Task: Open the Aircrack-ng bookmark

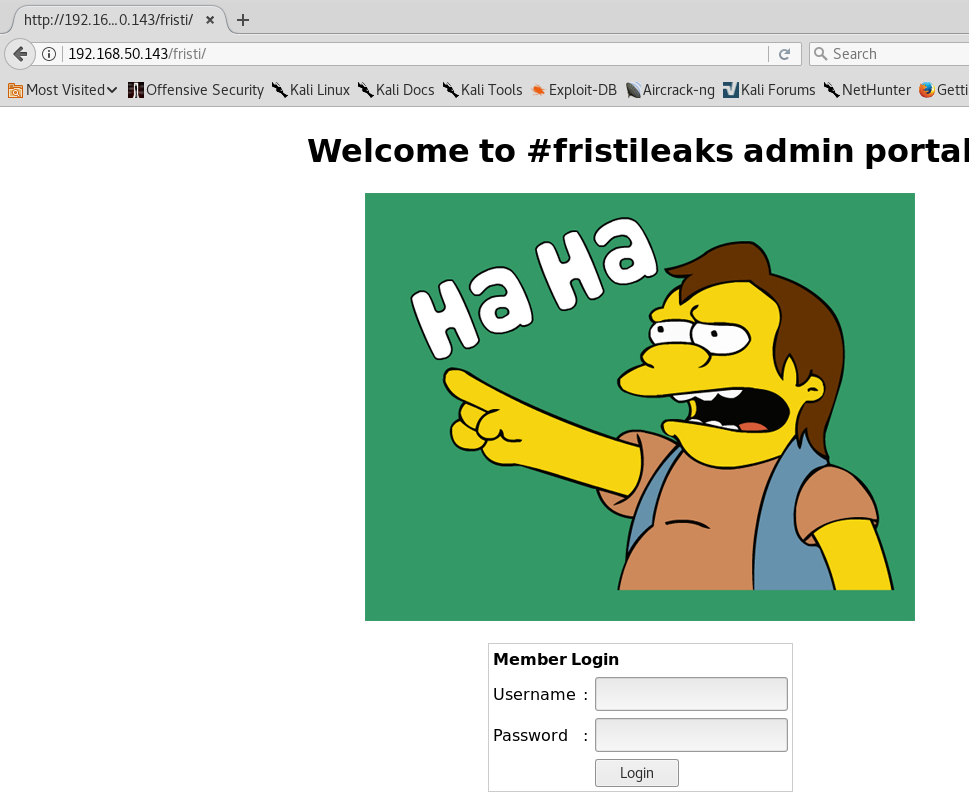Action: (671, 90)
